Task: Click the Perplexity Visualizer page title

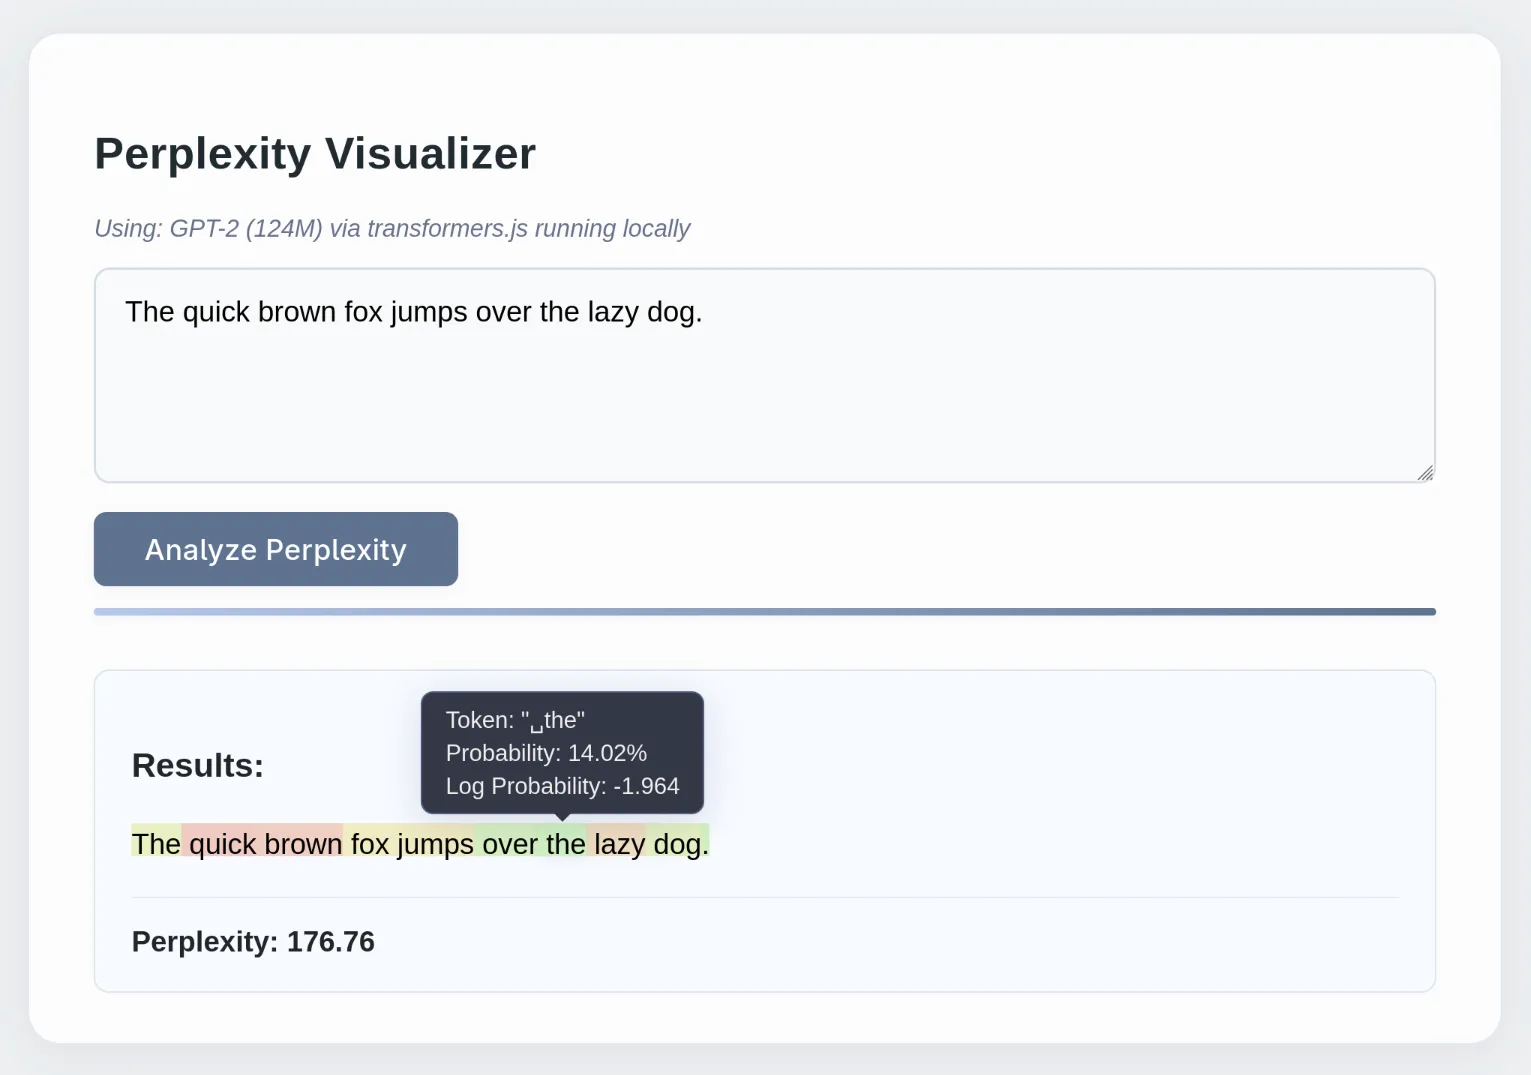Action: (x=315, y=154)
